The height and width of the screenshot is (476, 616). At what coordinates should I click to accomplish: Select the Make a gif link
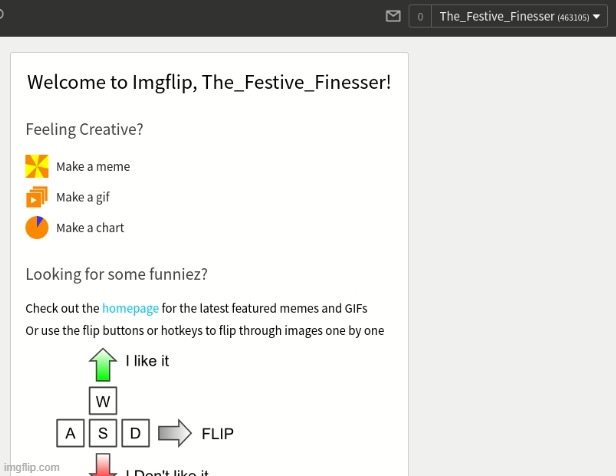[x=84, y=197]
